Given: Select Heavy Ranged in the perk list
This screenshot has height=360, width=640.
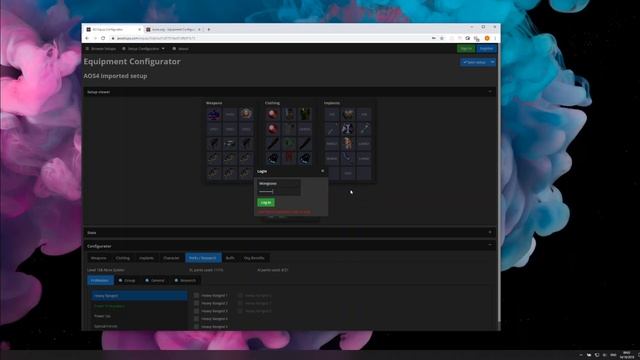Looking at the screenshot, I should (x=139, y=296).
